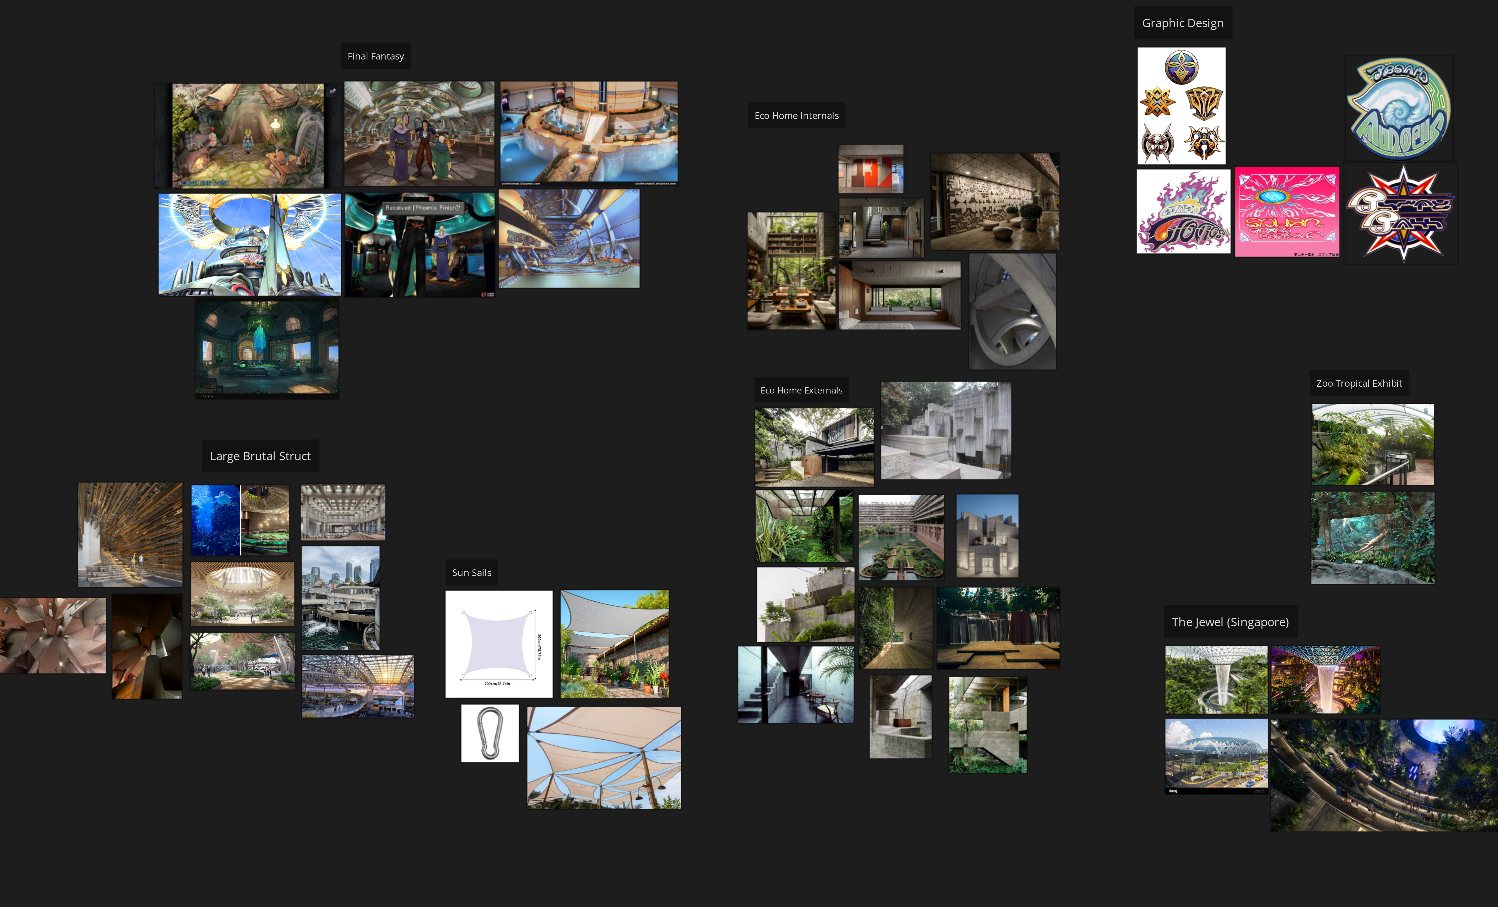The image size is (1498, 907).
Task: Click The Jewel (Singapore) label
Action: pyautogui.click(x=1230, y=622)
